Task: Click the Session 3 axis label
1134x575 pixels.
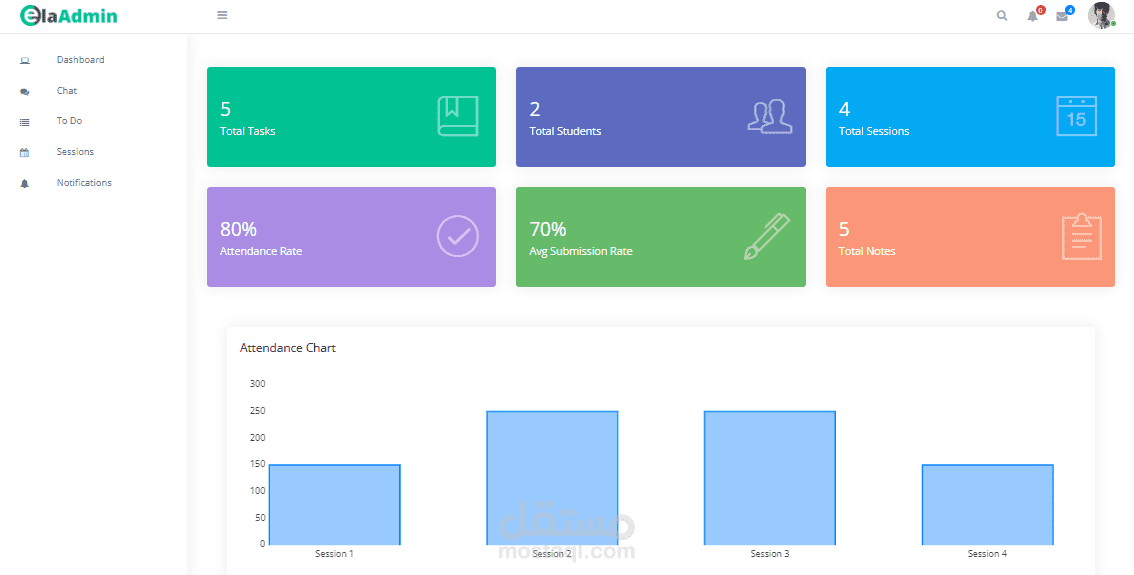Action: click(770, 554)
